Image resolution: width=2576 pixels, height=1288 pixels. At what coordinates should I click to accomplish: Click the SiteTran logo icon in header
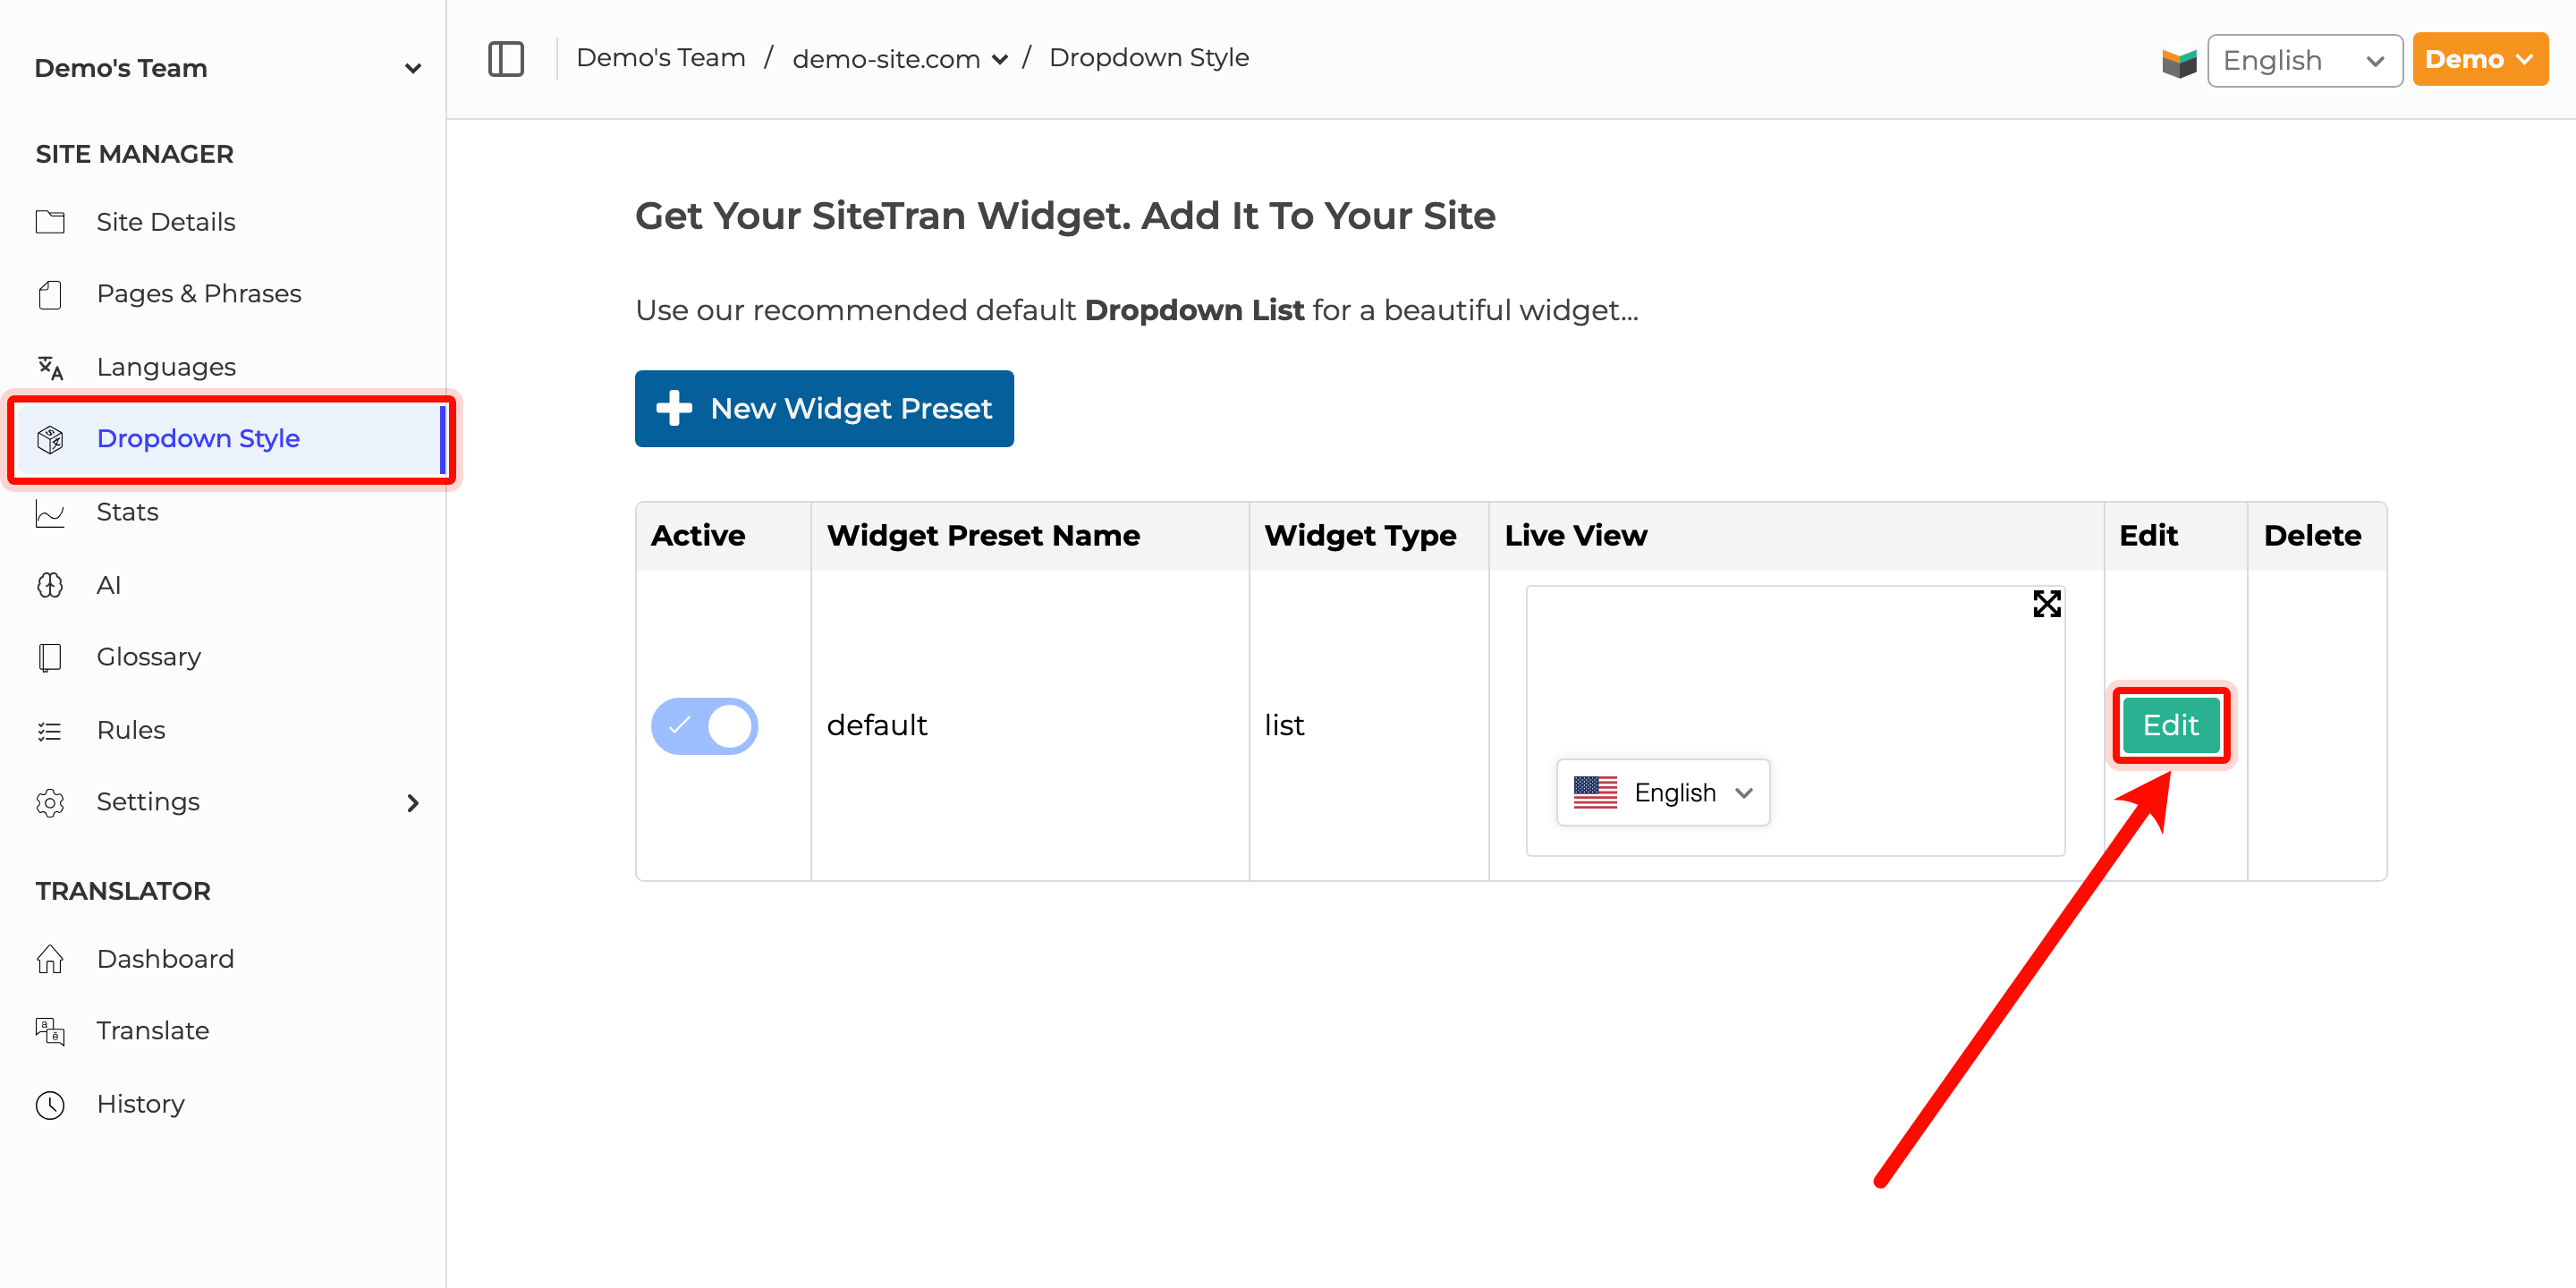(x=2179, y=61)
